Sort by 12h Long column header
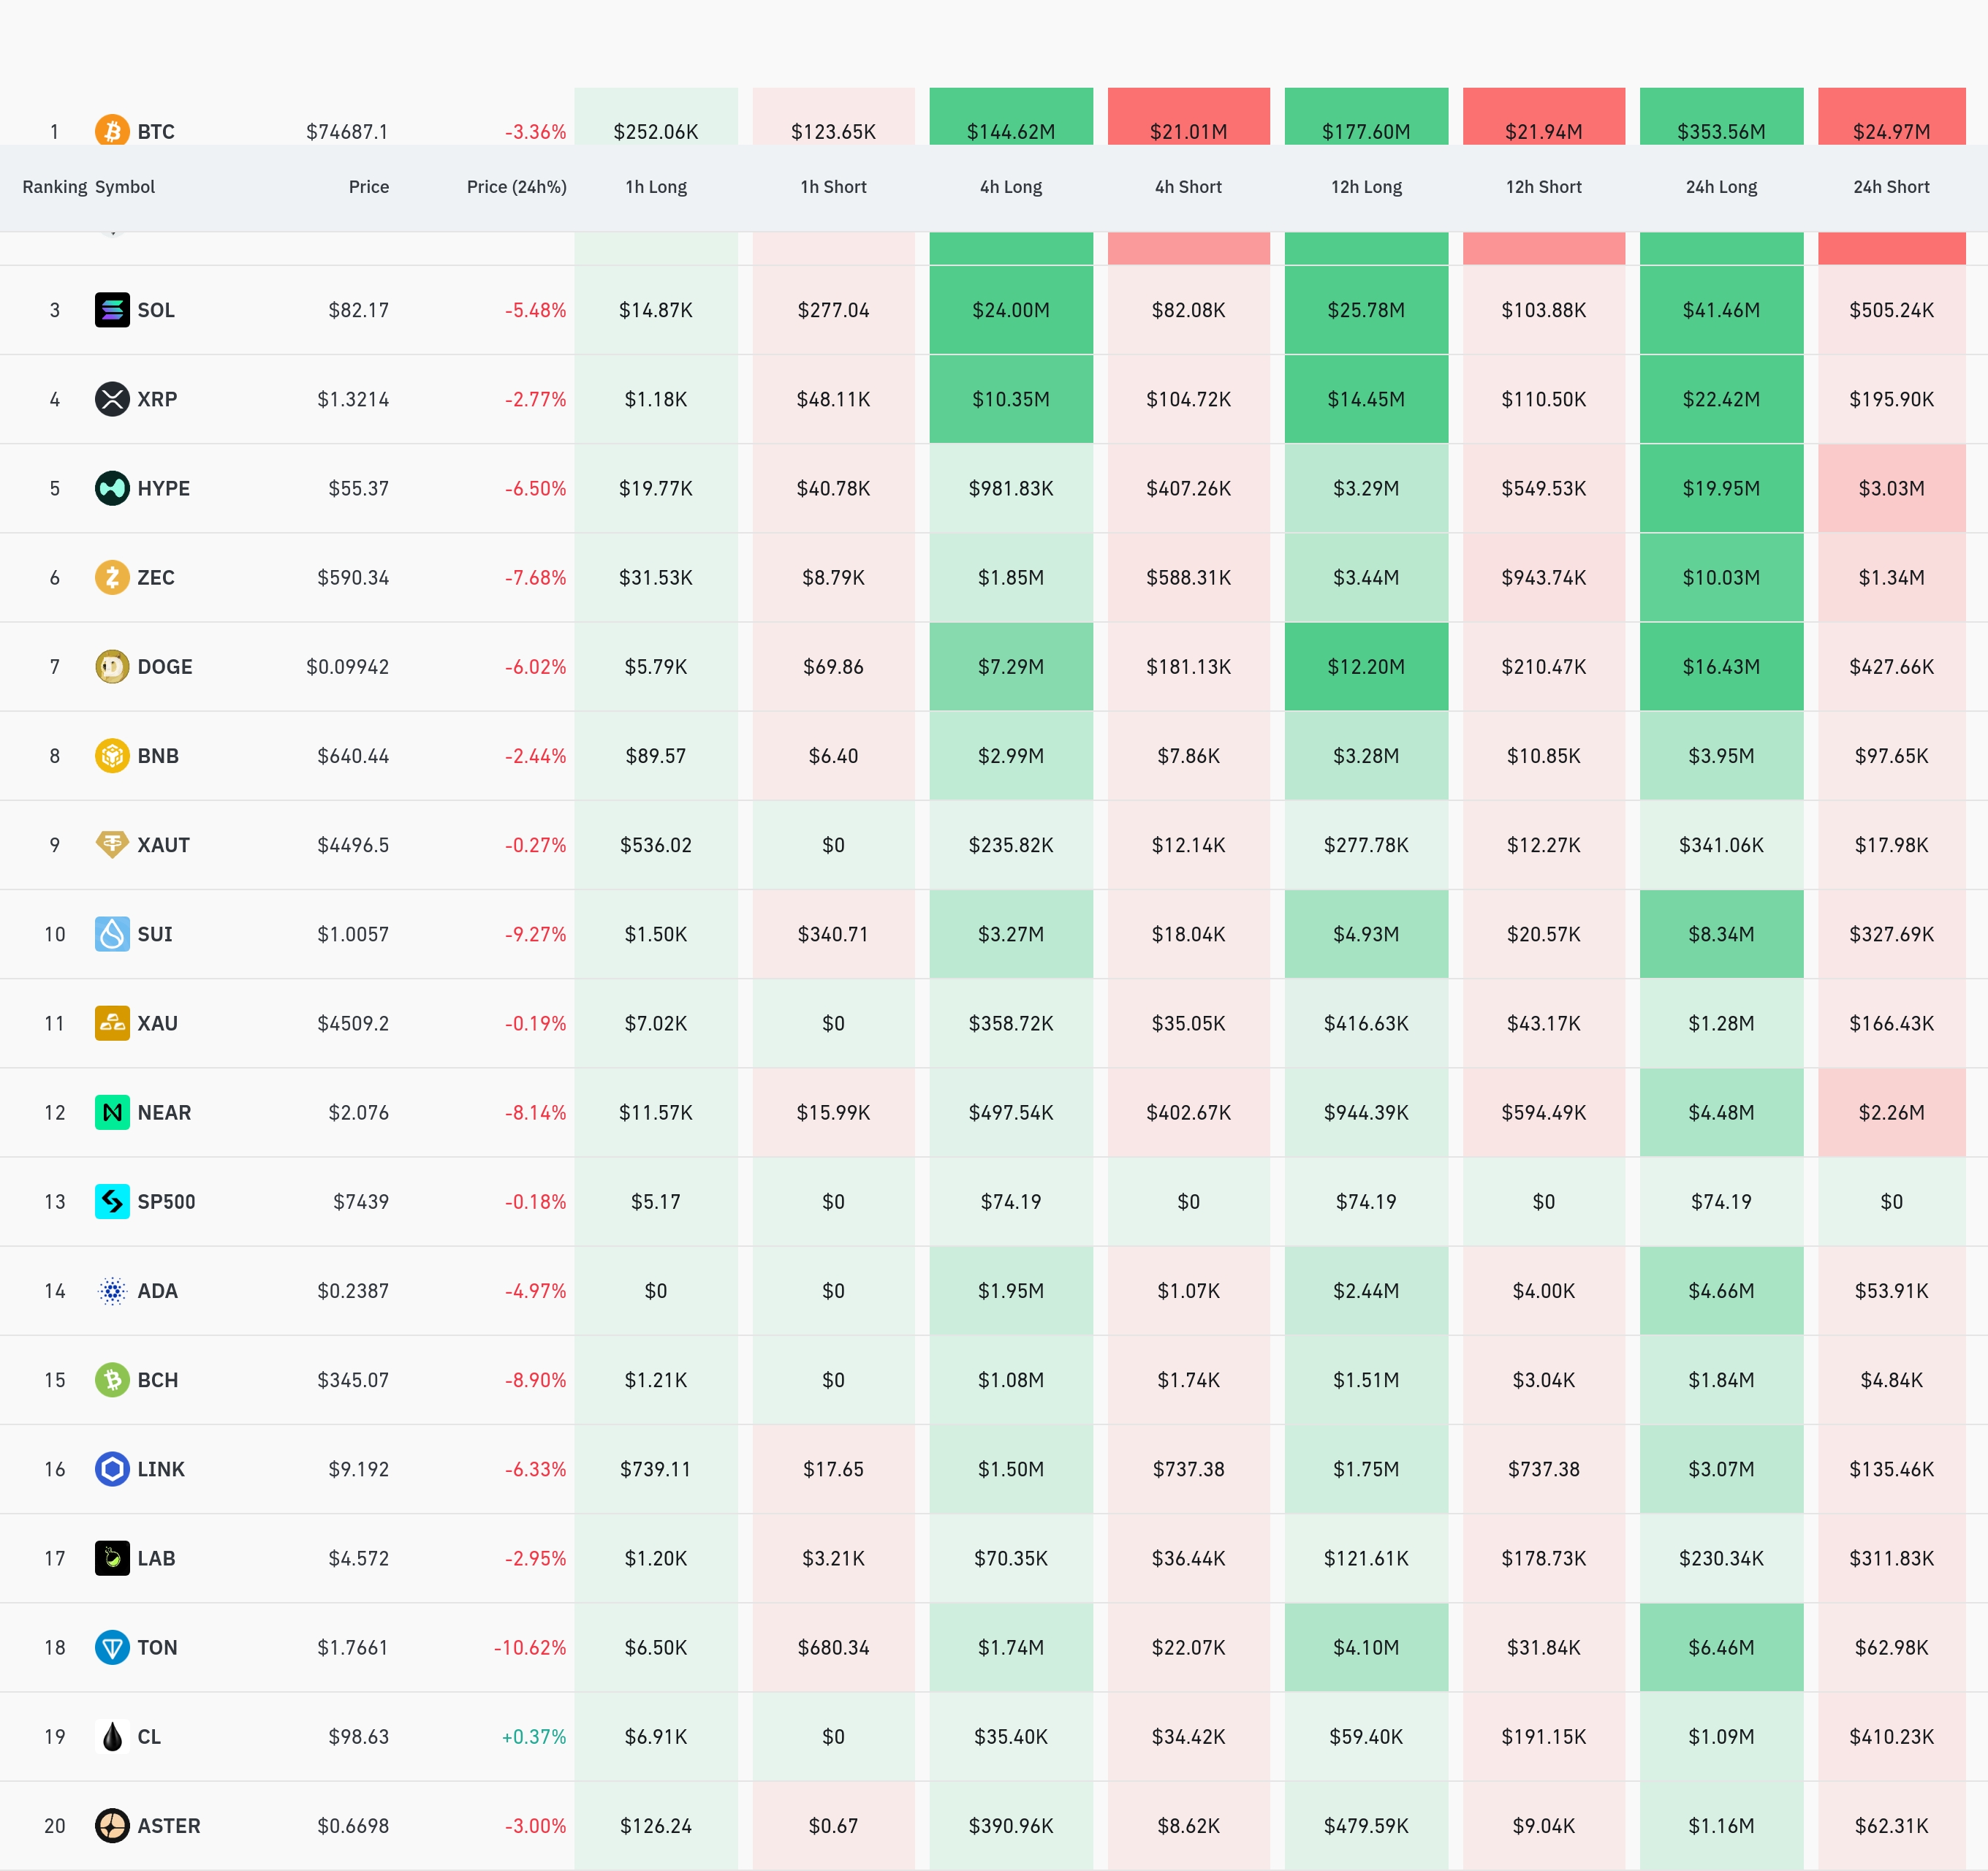 1367,187
